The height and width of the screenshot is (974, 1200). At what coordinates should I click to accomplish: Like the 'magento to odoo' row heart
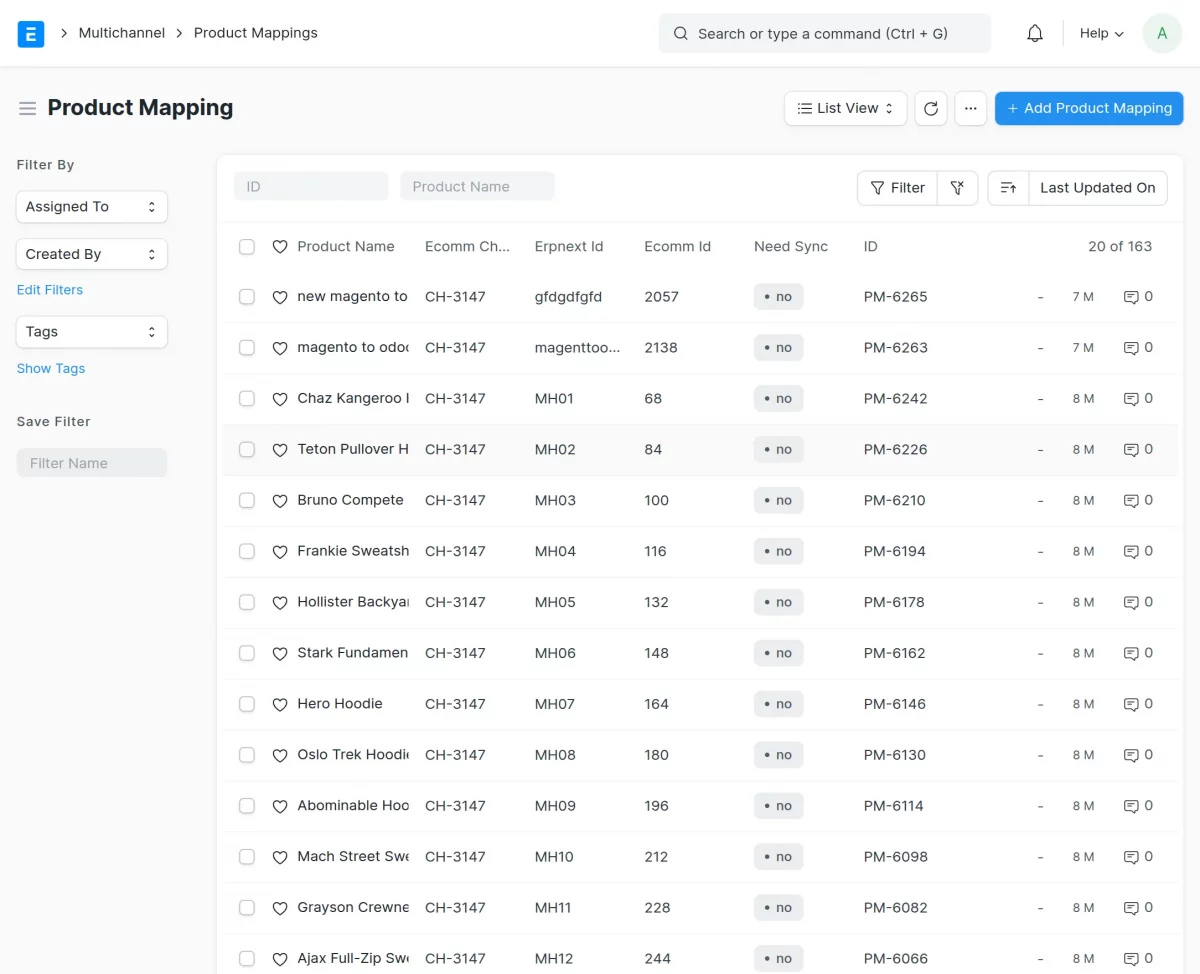(280, 348)
